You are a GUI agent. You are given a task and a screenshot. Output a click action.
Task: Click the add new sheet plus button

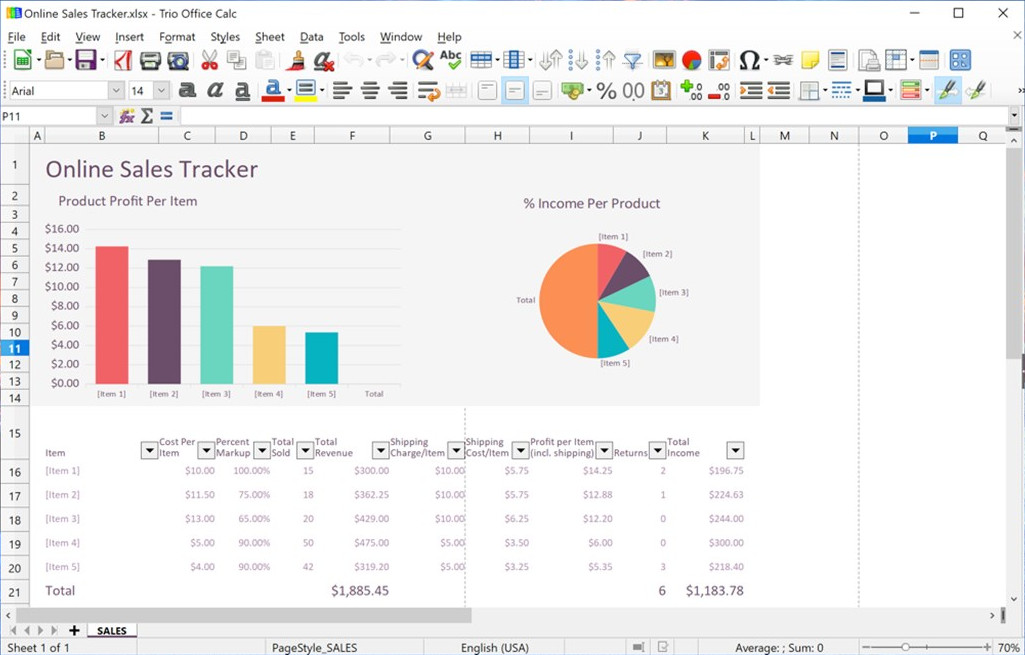click(74, 631)
